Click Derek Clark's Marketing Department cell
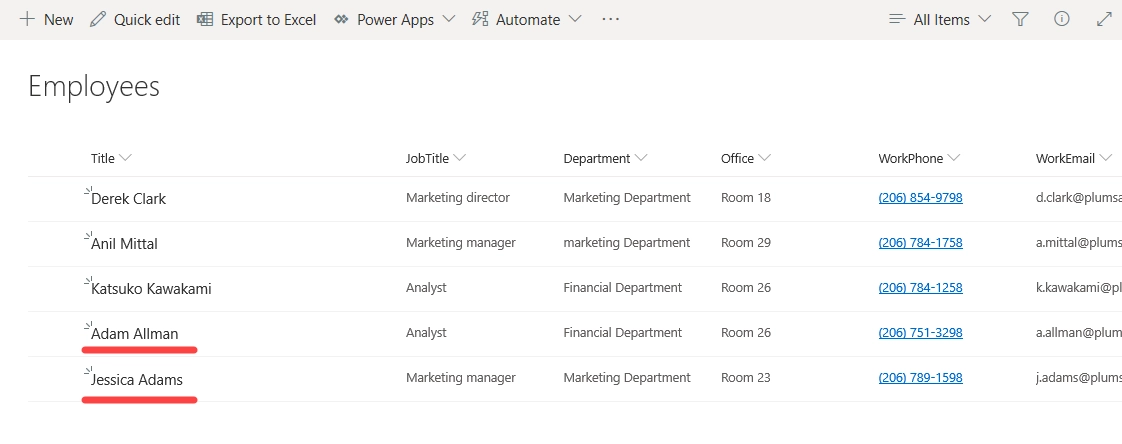Screen dimensions: 1122x444 [x=627, y=198]
